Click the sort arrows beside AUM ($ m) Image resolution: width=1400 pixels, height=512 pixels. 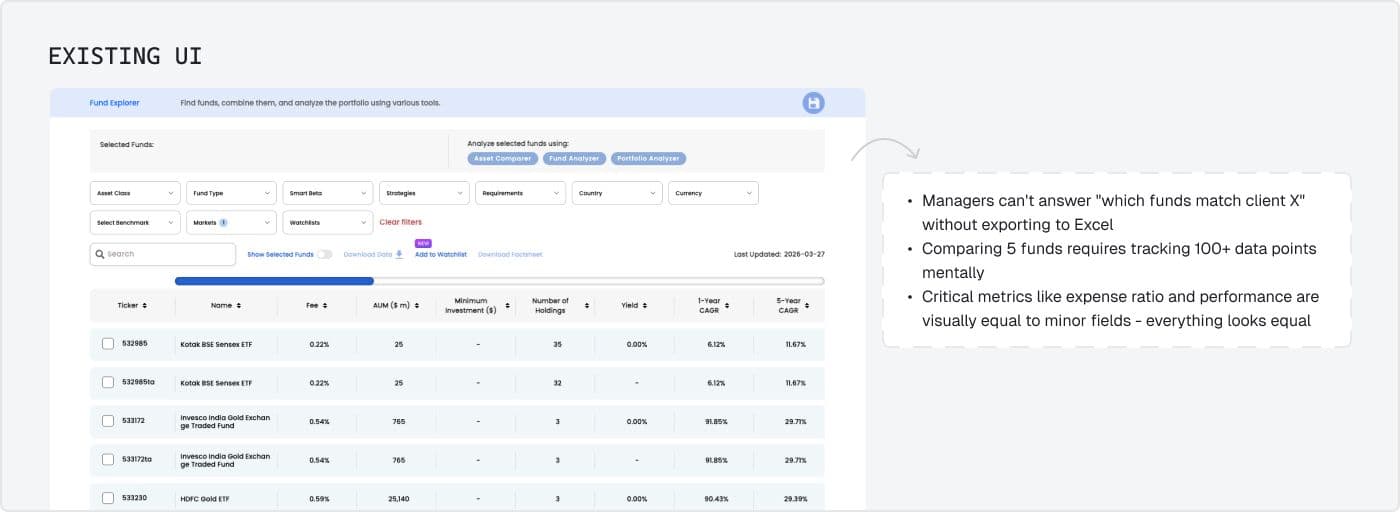coord(417,305)
